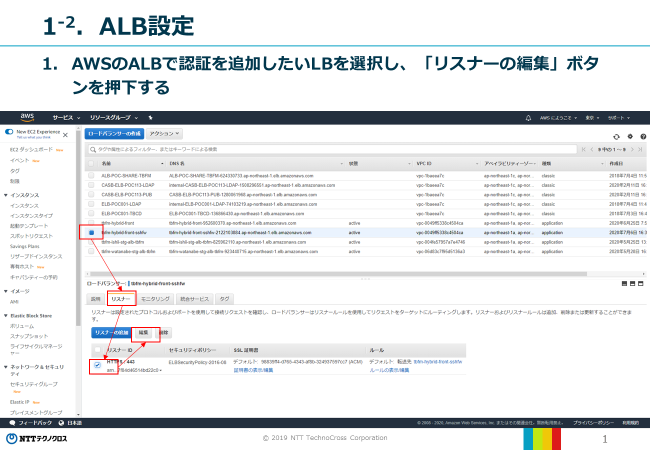Open the help question mark icon
The image size is (650, 450).
[x=643, y=136]
